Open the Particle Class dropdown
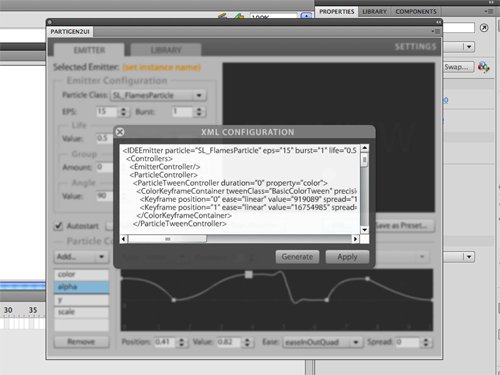 pyautogui.click(x=159, y=95)
